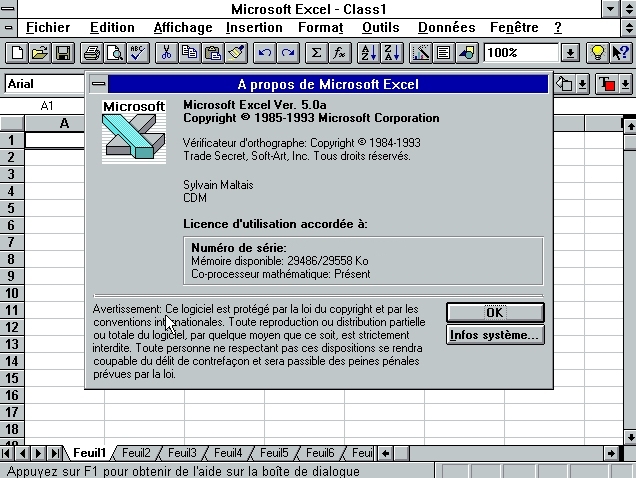
Task: Click the zoom 100% field
Action: pyautogui.click(x=522, y=53)
